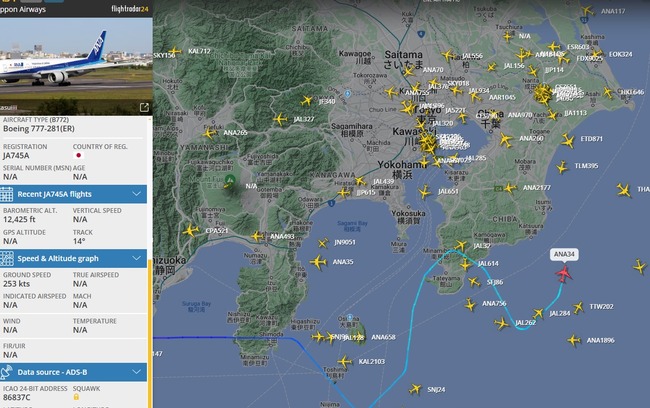Select the JAL439 aircraft icon
This screenshot has height=408, width=650.
[360, 181]
